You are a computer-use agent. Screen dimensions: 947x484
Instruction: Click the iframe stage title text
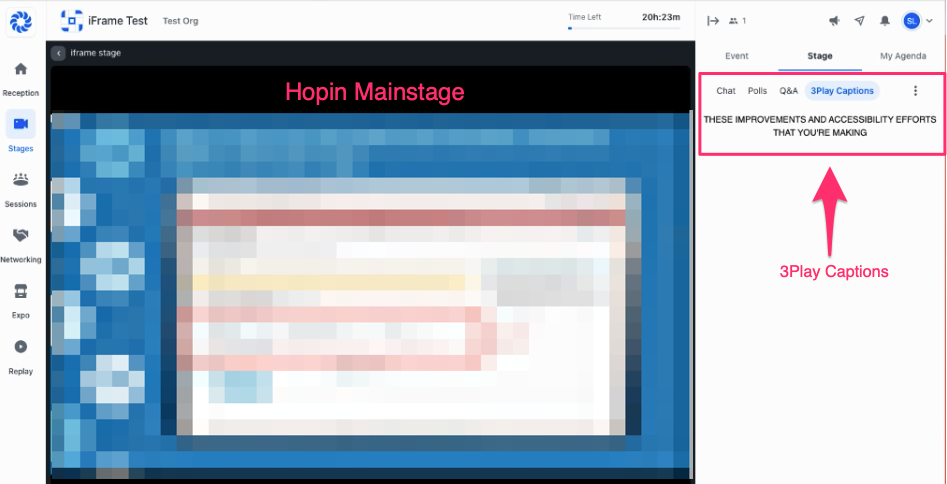pos(95,53)
